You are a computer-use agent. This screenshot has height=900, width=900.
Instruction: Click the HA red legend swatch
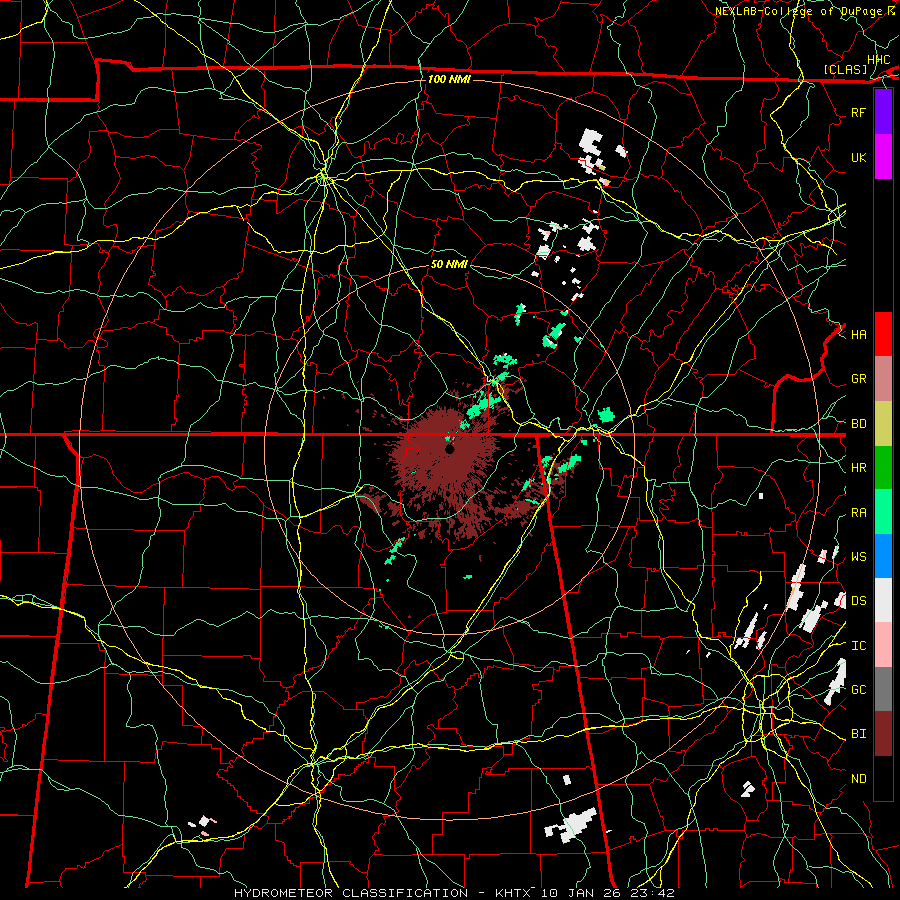[x=883, y=334]
